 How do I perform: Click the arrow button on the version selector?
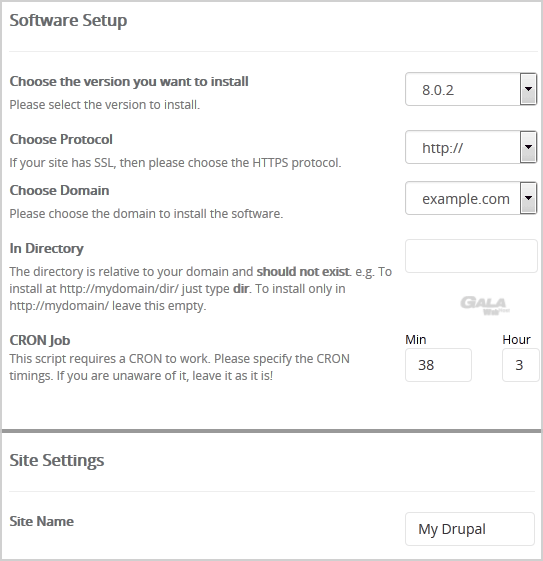528,89
